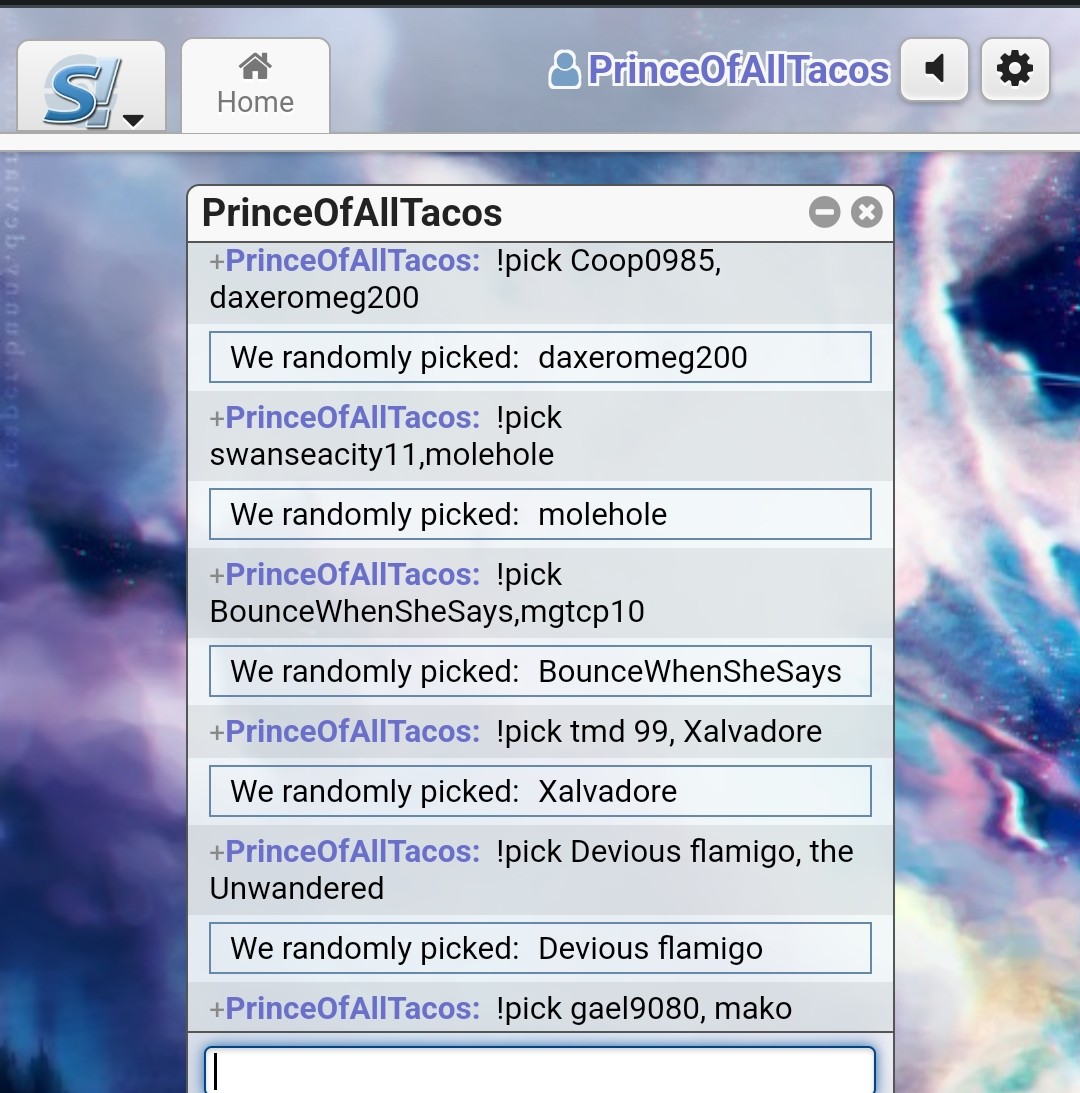The width and height of the screenshot is (1080, 1093).
Task: Select the 'We randomly picked: molehole' result box
Action: coord(540,514)
